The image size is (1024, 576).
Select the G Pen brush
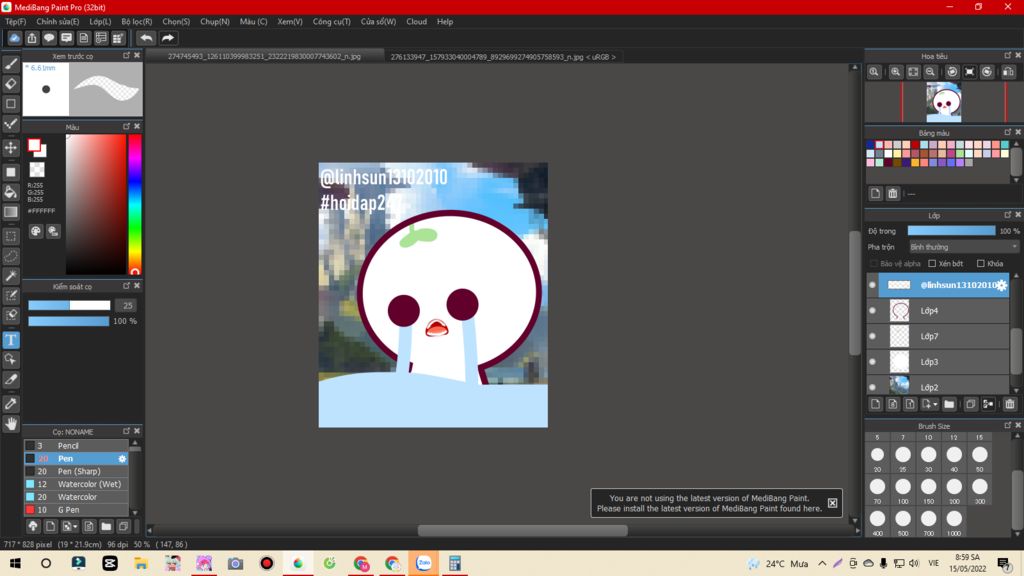coord(76,509)
